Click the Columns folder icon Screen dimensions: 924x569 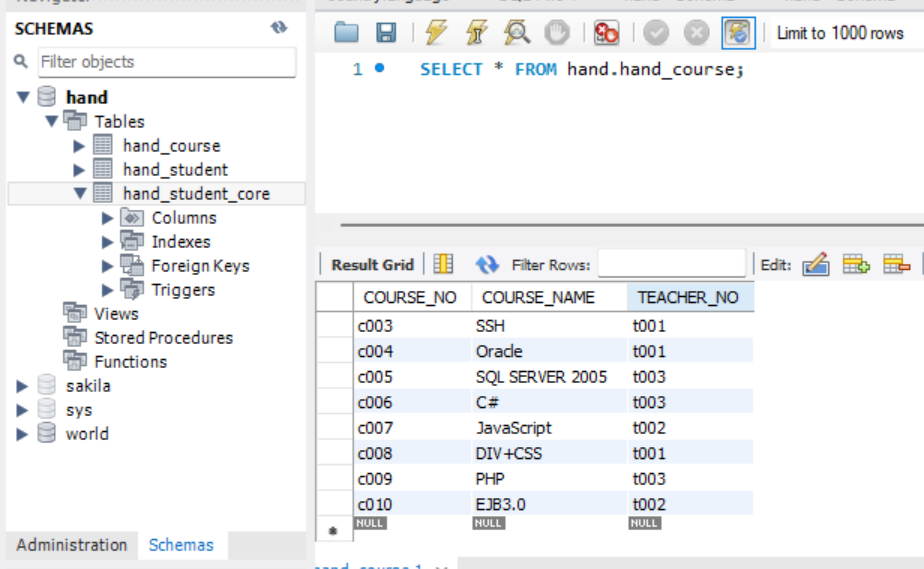132,218
